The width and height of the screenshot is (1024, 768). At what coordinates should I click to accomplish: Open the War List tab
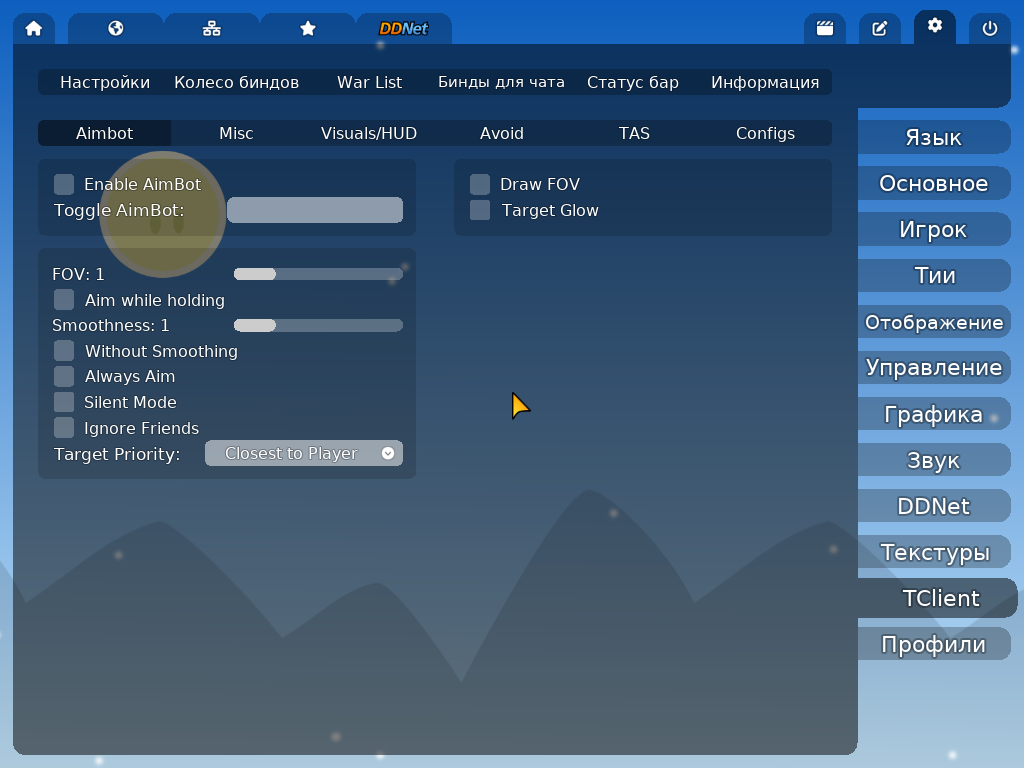tap(369, 82)
